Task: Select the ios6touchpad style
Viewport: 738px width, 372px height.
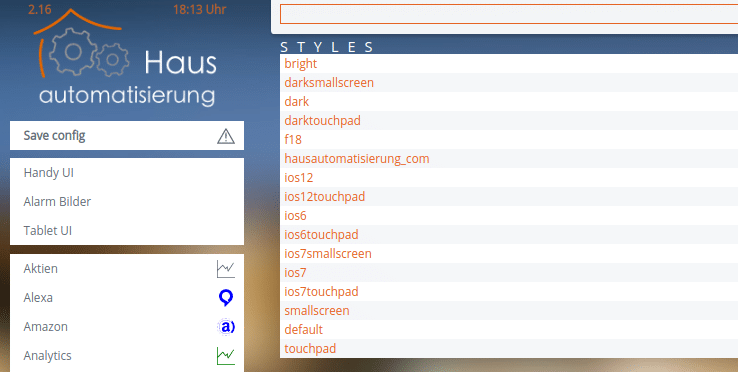Action: (x=321, y=235)
